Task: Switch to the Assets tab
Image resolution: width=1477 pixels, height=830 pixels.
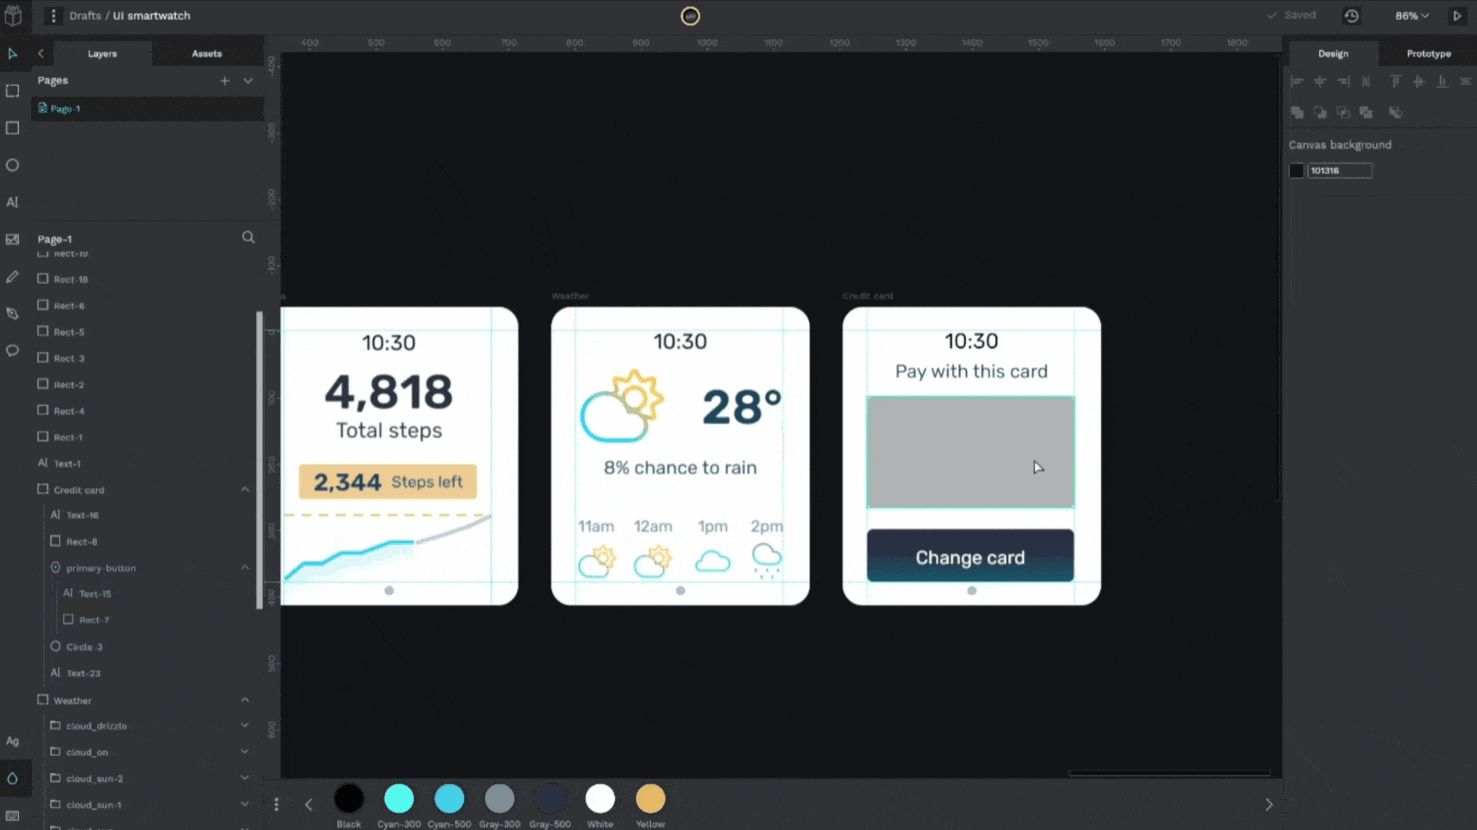Action: 207,54
